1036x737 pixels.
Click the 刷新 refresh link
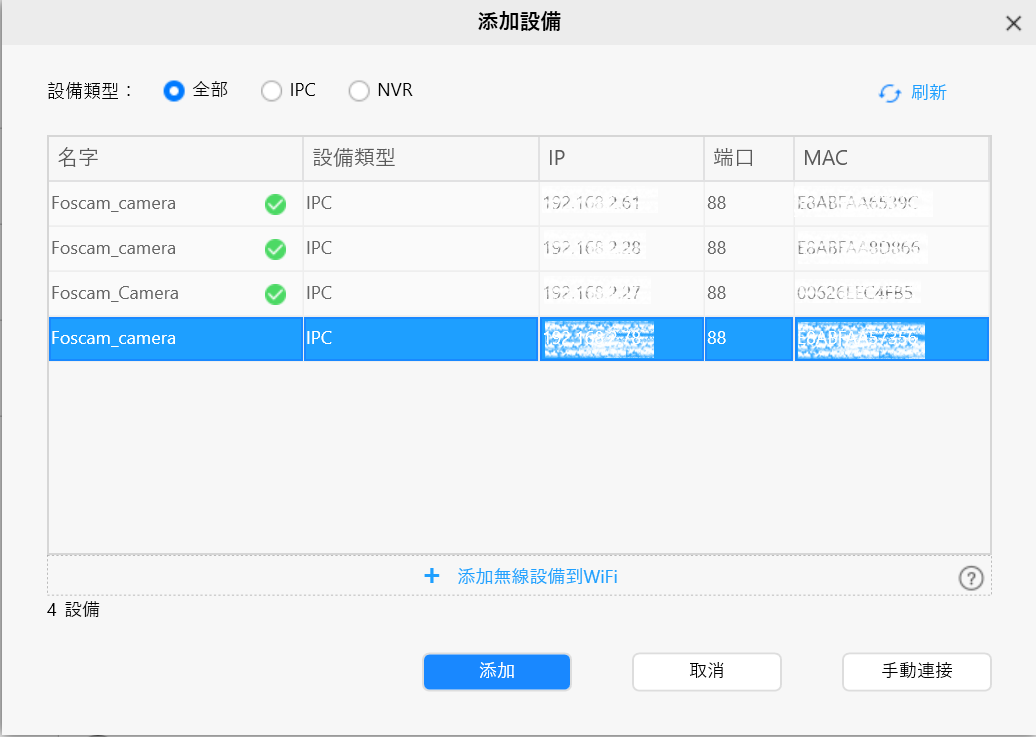(928, 93)
